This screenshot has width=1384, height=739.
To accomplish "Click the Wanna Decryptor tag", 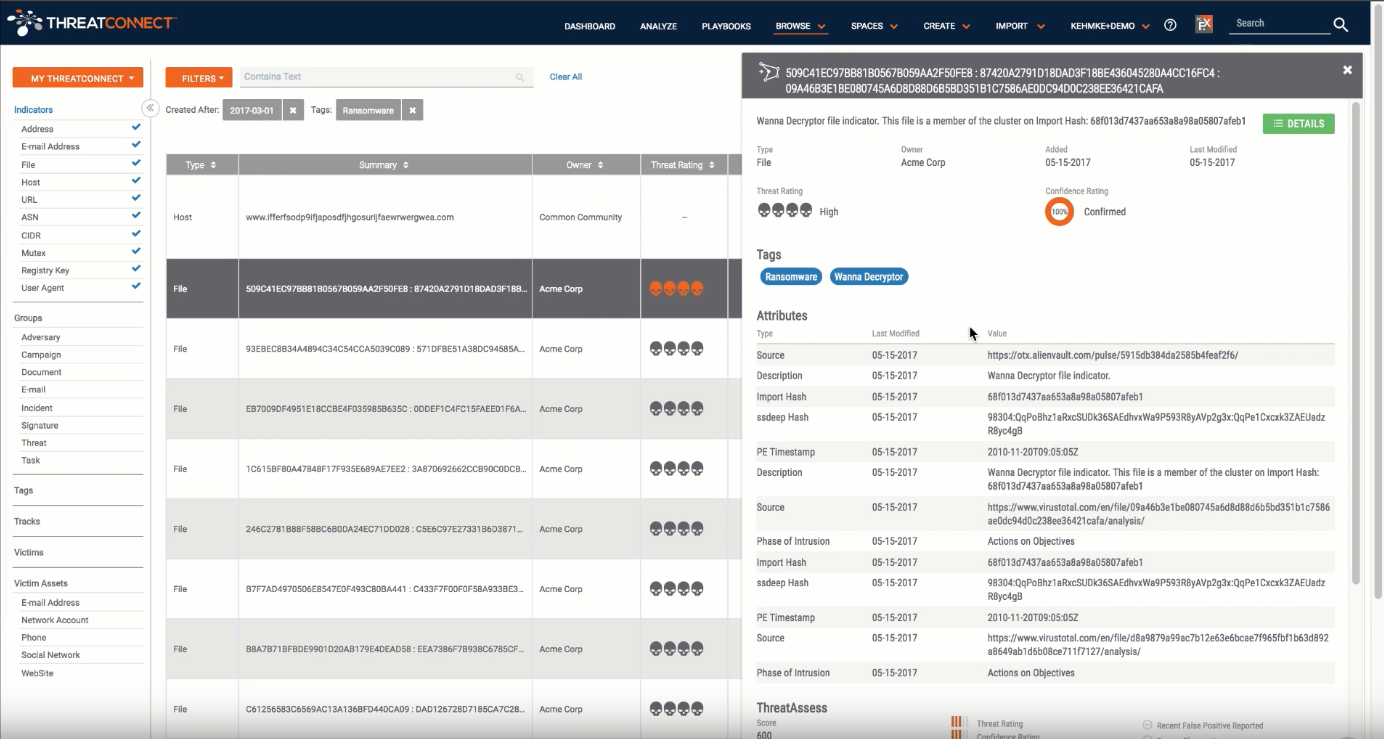I will point(869,277).
